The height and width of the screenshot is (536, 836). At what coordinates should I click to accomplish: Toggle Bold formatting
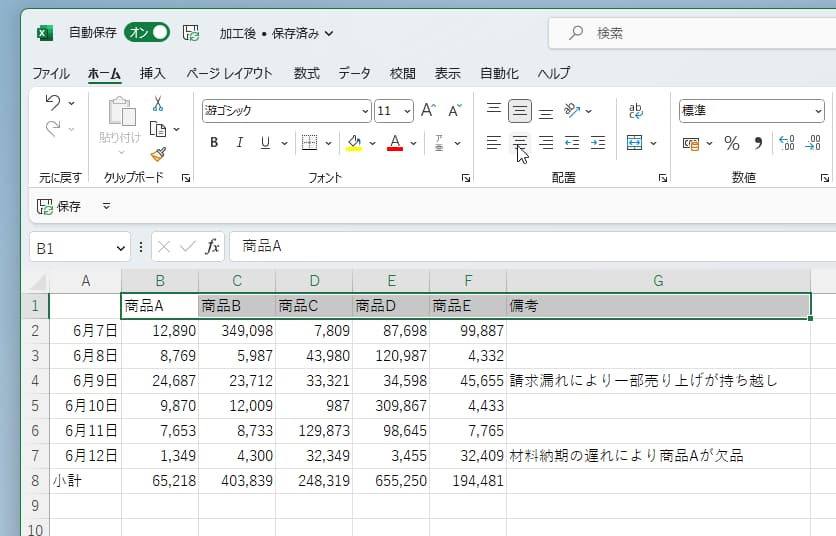click(214, 143)
